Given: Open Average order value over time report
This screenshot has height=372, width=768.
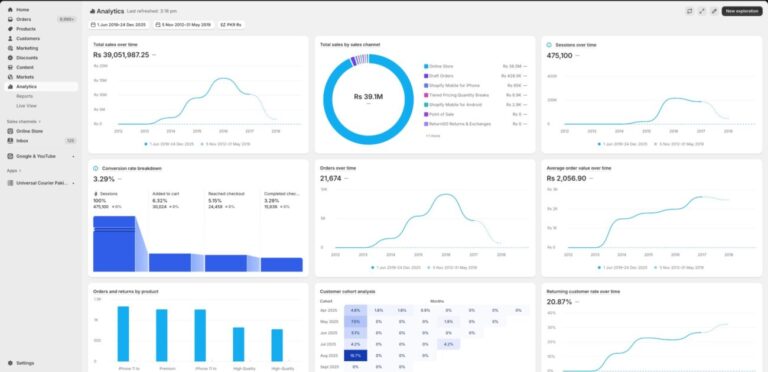Looking at the screenshot, I should [579, 168].
